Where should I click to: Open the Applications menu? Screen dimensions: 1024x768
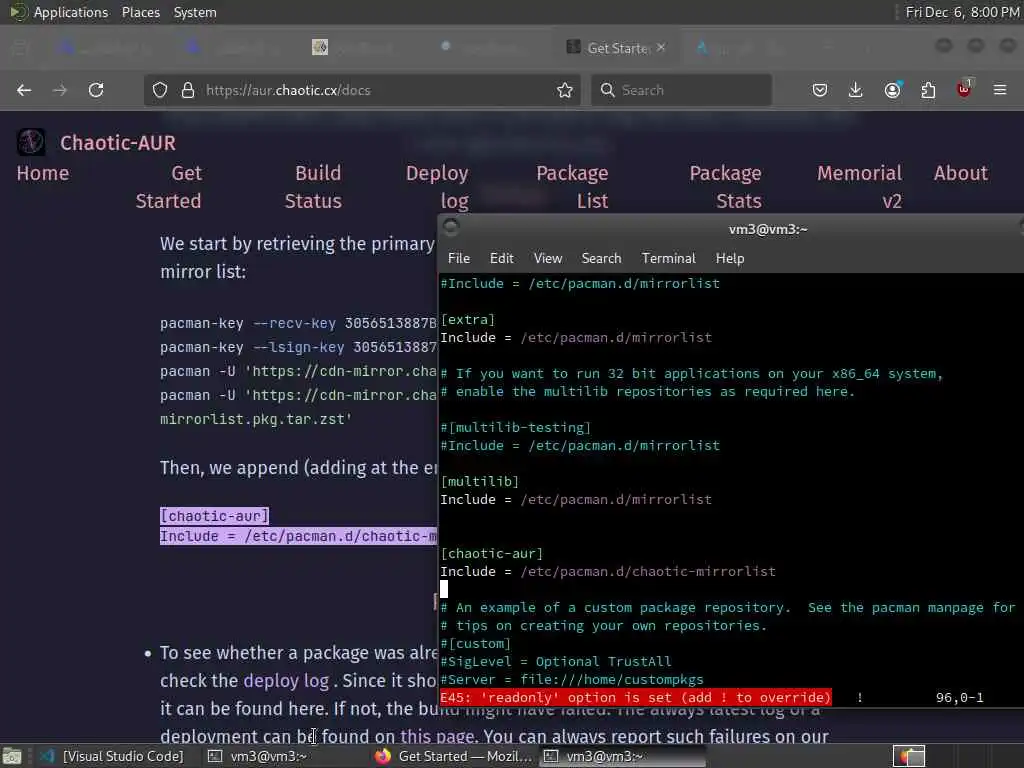pos(71,12)
